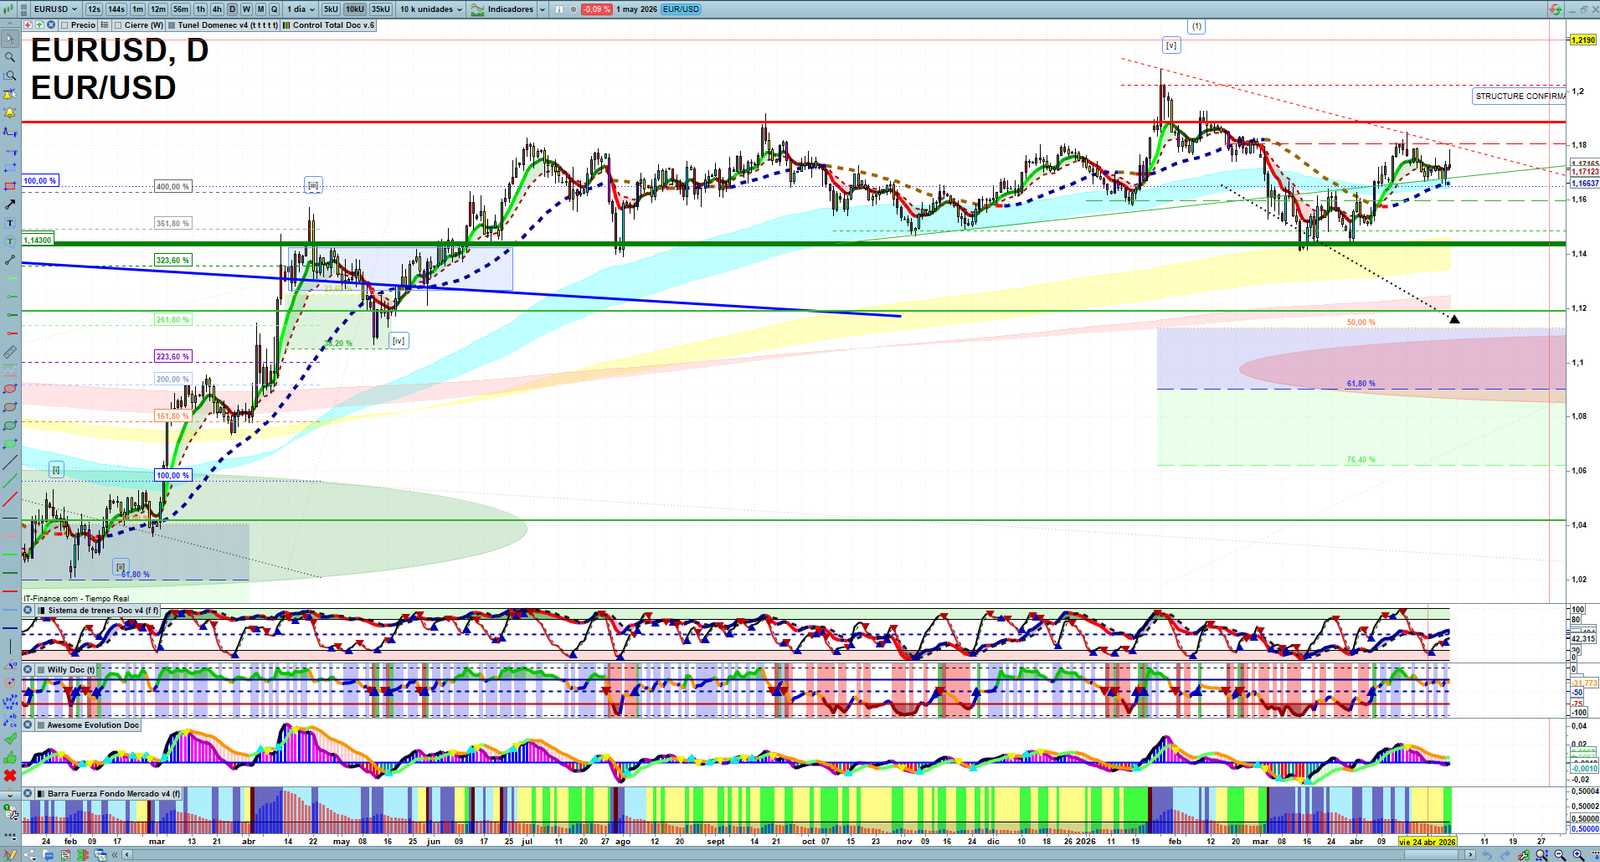This screenshot has width=1600, height=862.
Task: Expand the Indicadores dropdown arrow
Action: pyautogui.click(x=542, y=9)
